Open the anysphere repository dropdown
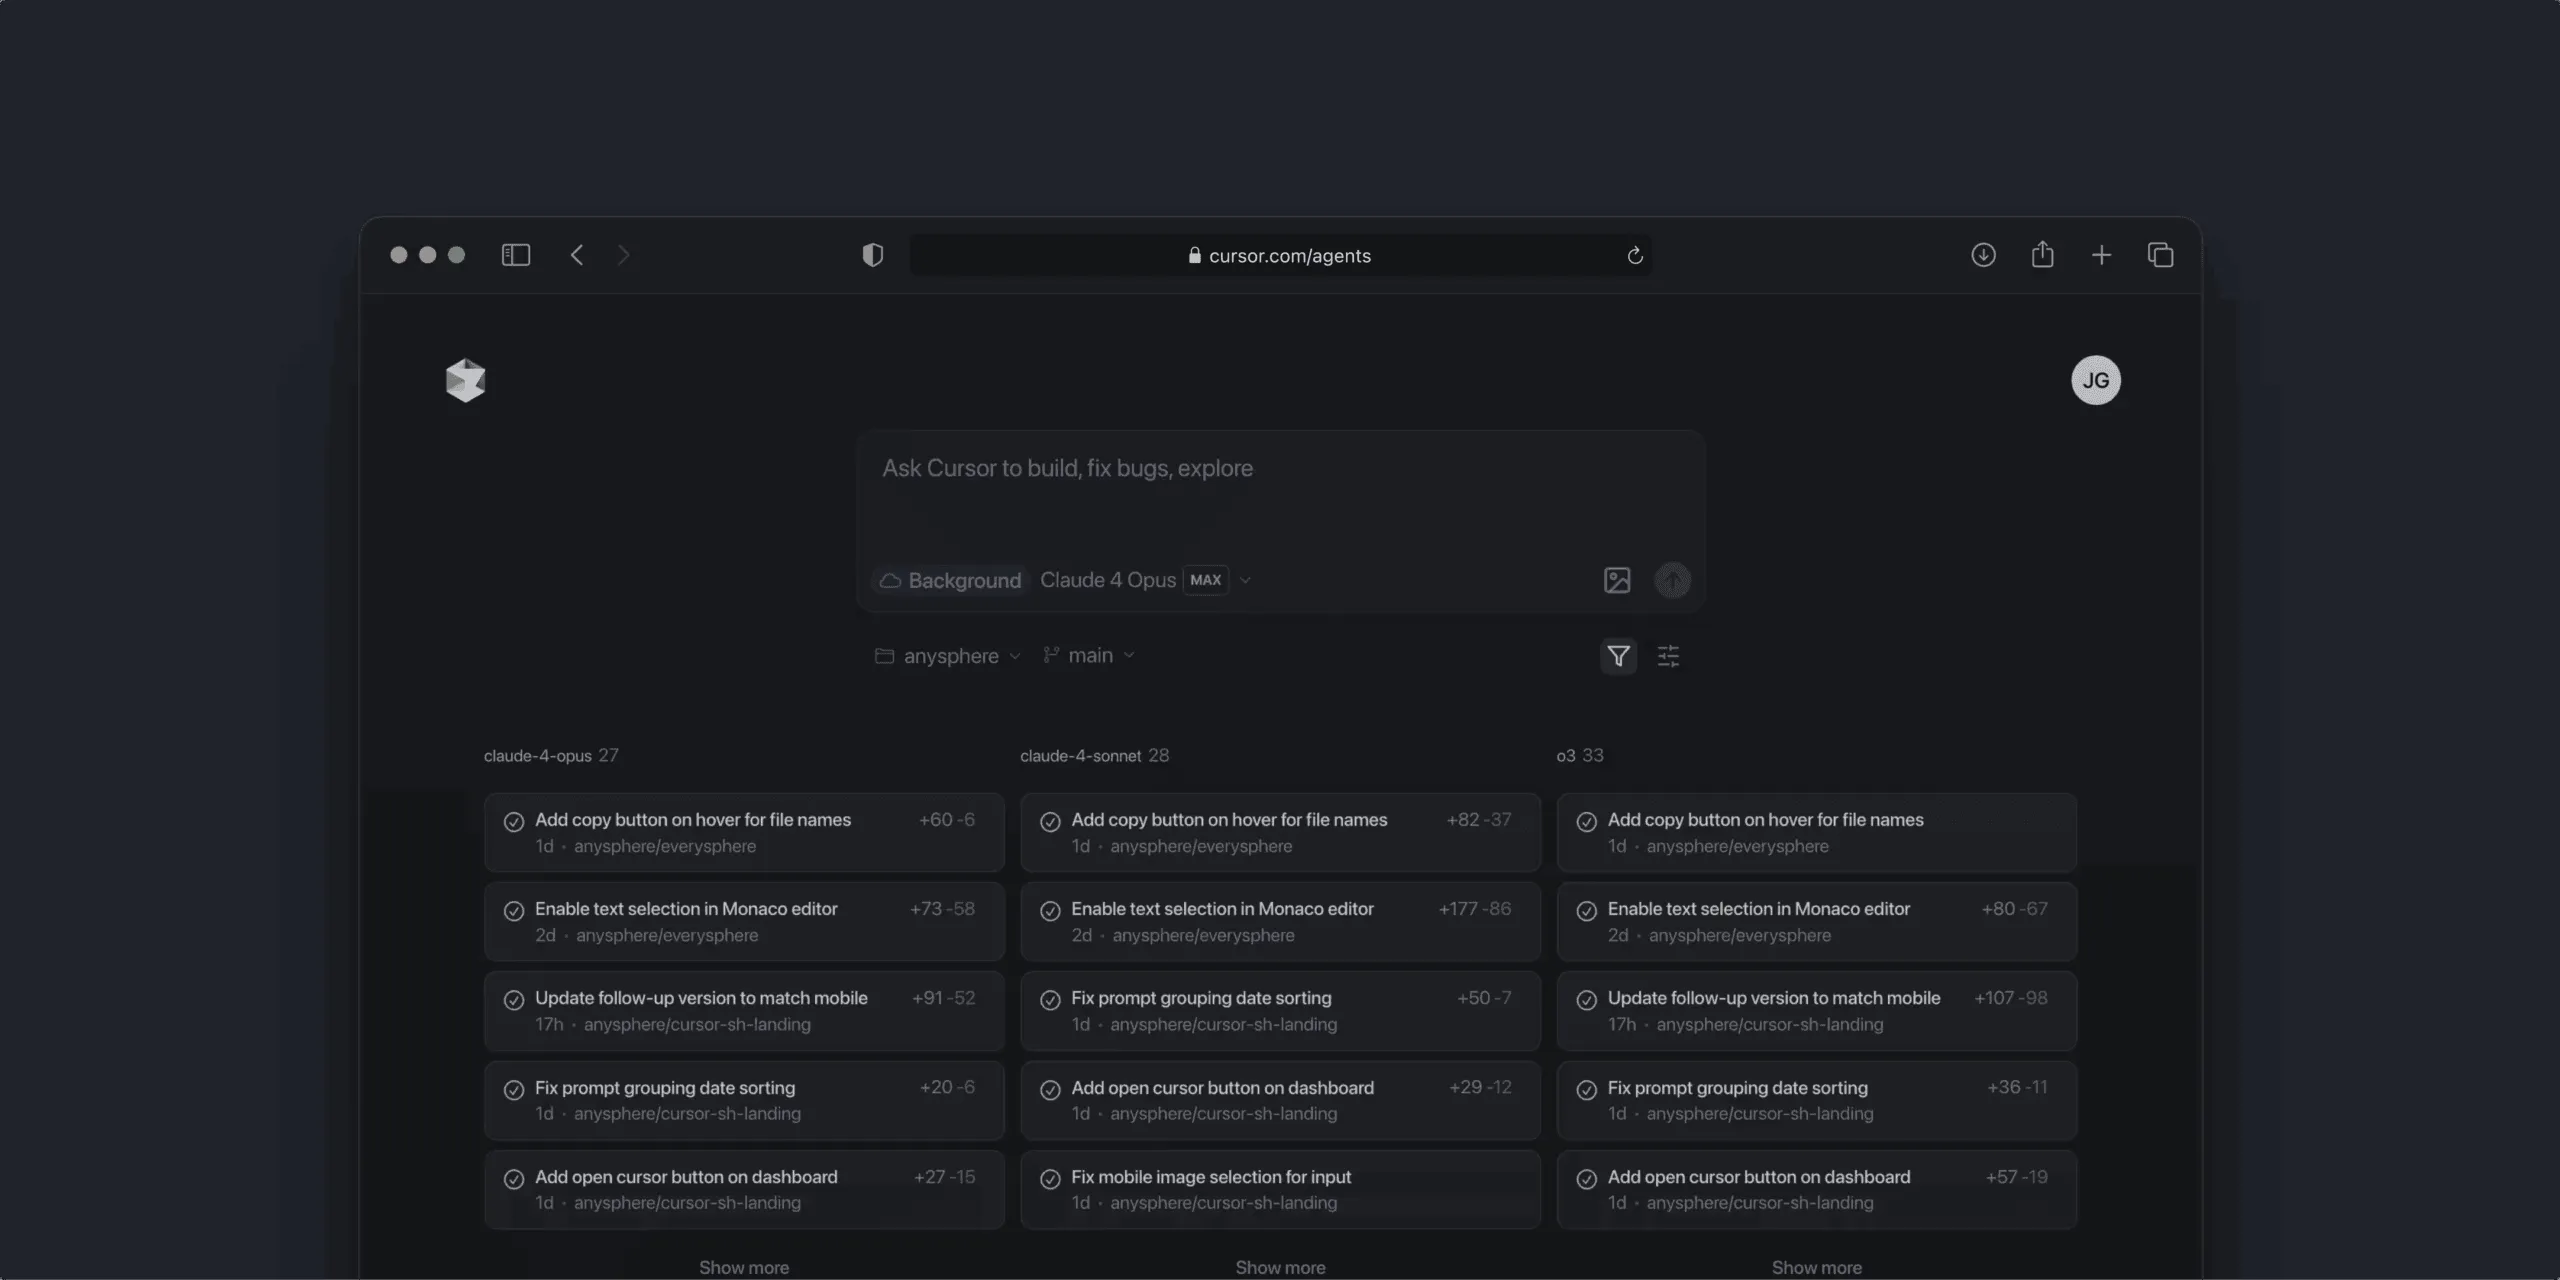The width and height of the screenshot is (2560, 1280). coord(948,656)
